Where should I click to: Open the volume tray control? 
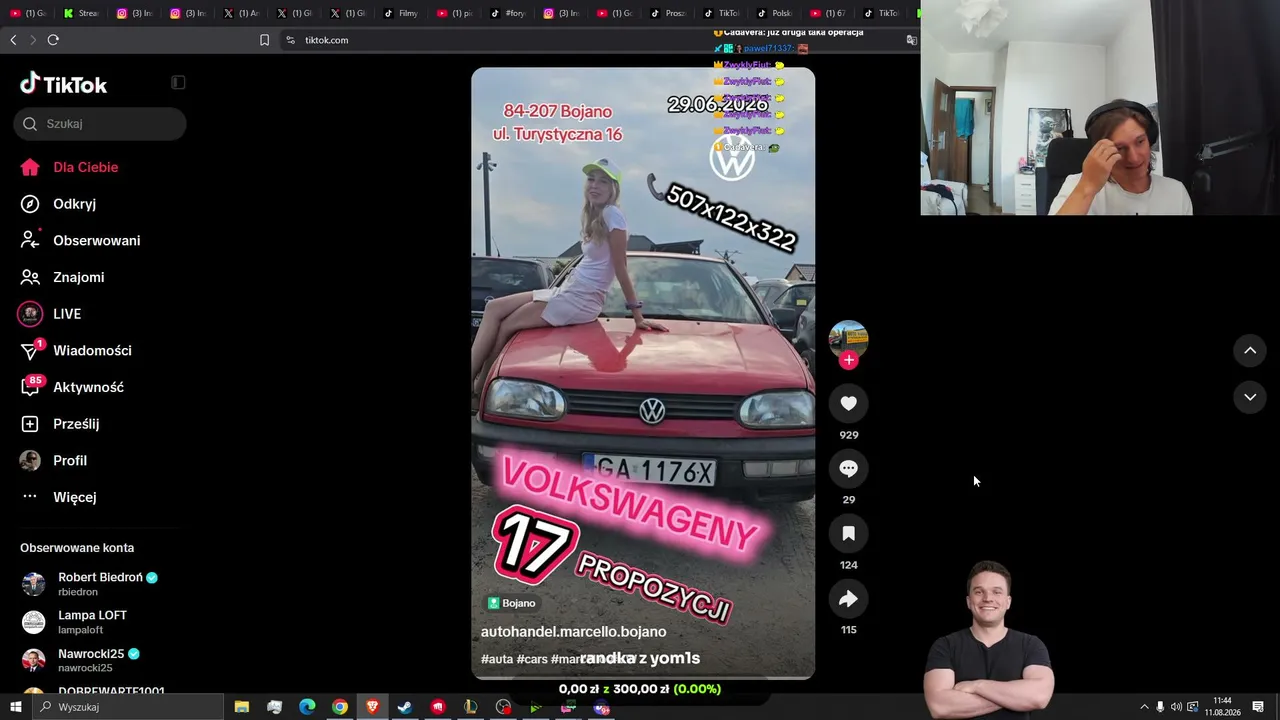(1176, 707)
